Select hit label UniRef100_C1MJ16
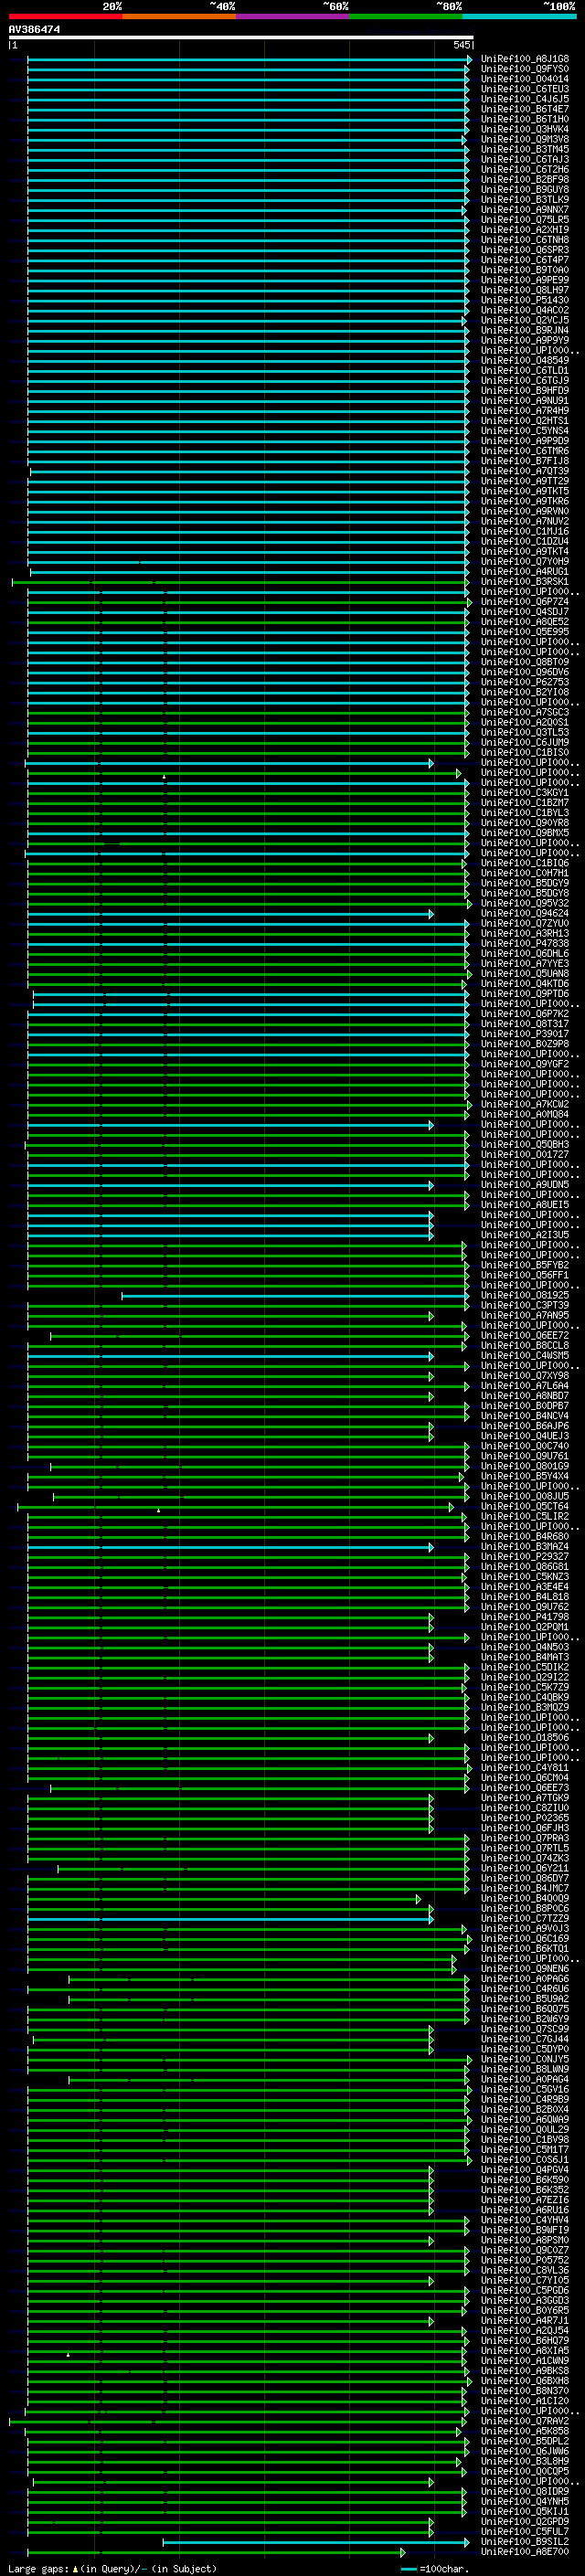The width and height of the screenshot is (585, 2576). pos(525,531)
